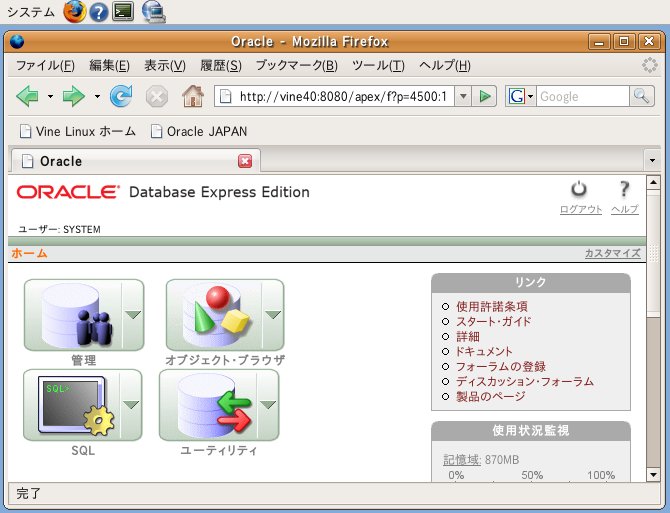
Task: Open the ディスカッション・フォーラム link
Action: coord(525,381)
